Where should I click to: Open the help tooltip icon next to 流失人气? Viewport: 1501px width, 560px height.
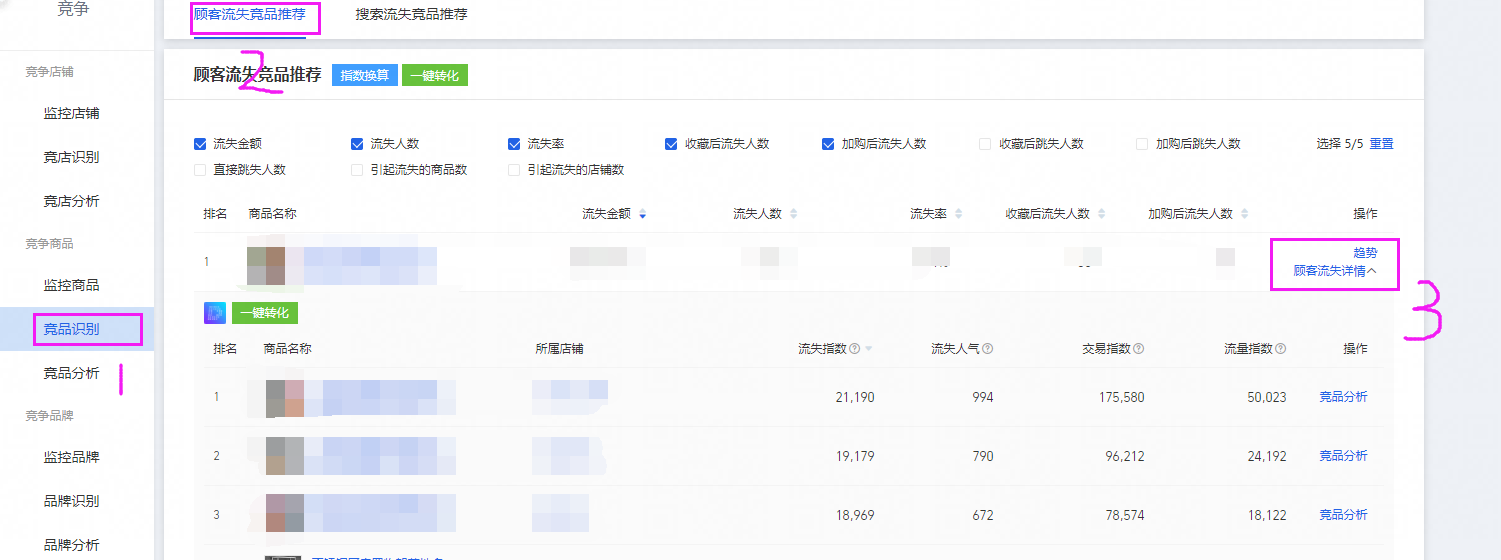coord(987,349)
